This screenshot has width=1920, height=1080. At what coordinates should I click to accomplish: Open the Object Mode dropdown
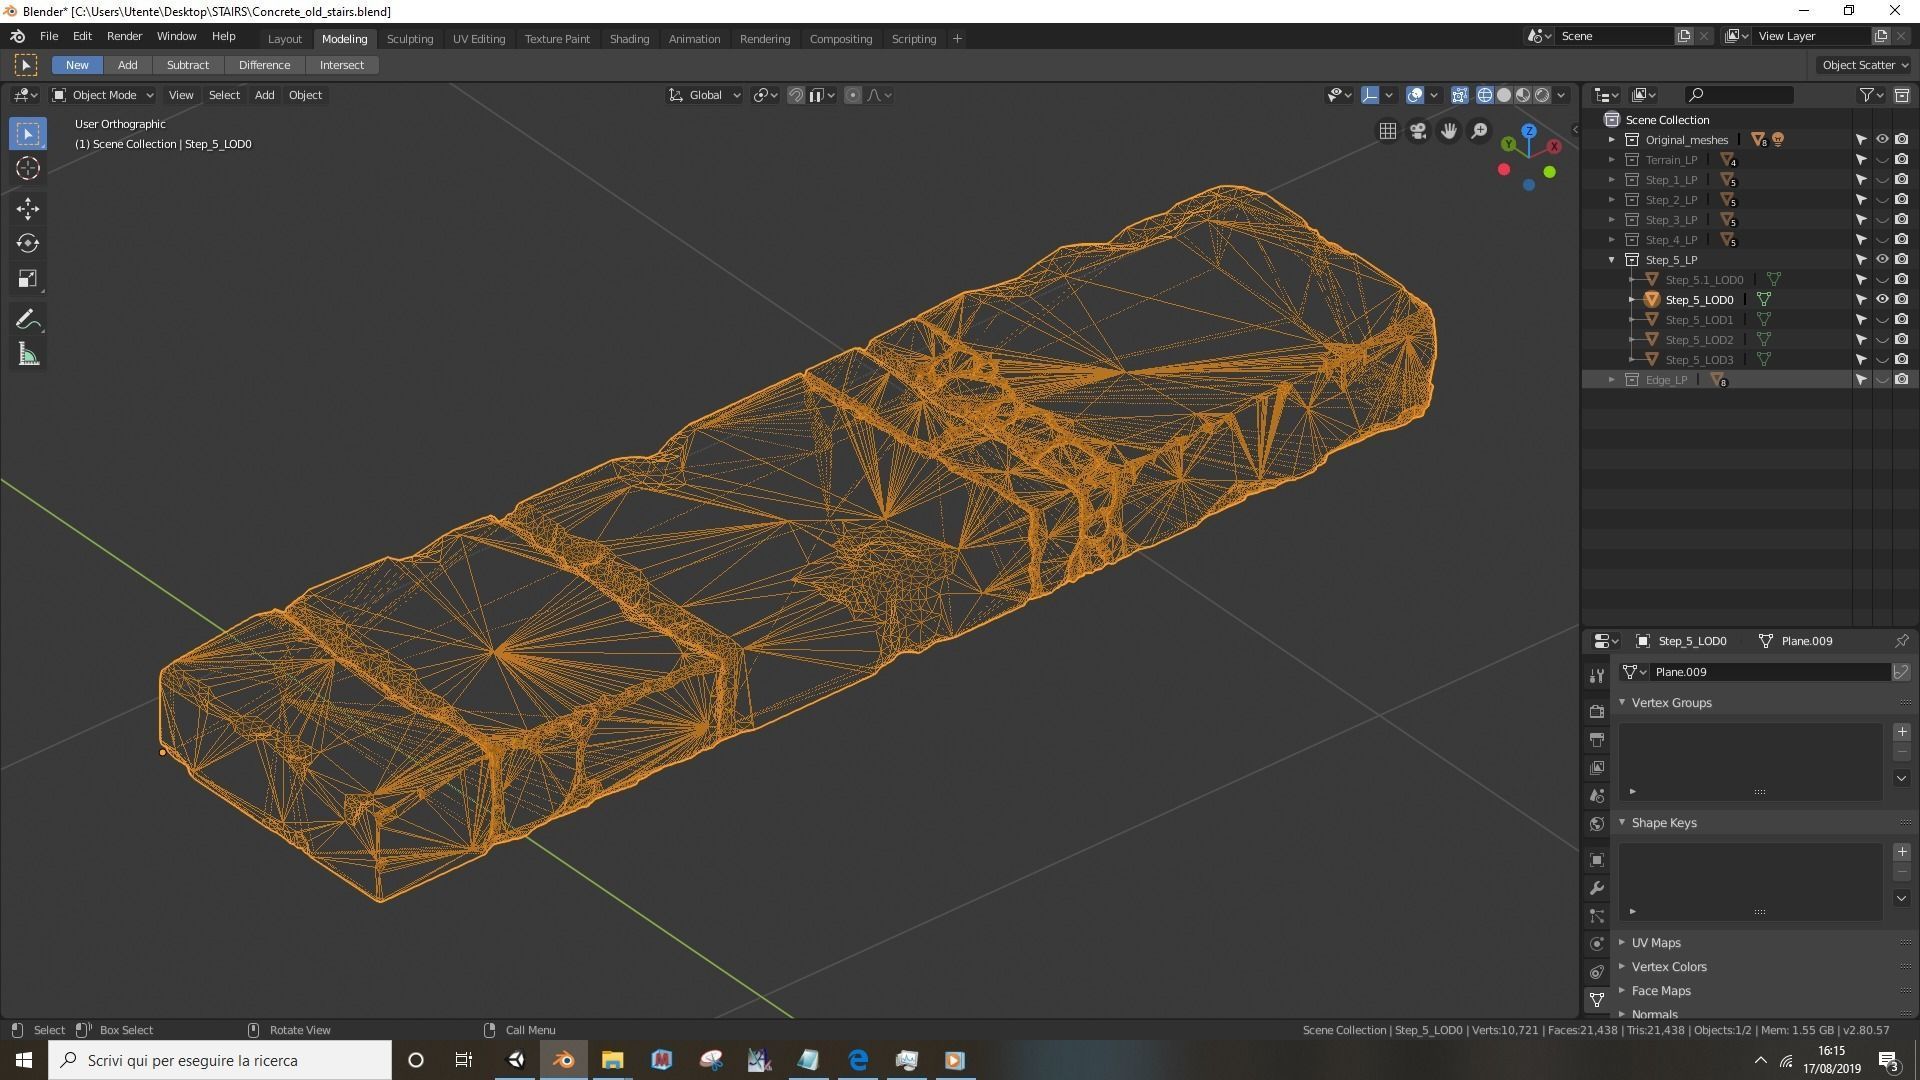pyautogui.click(x=104, y=95)
